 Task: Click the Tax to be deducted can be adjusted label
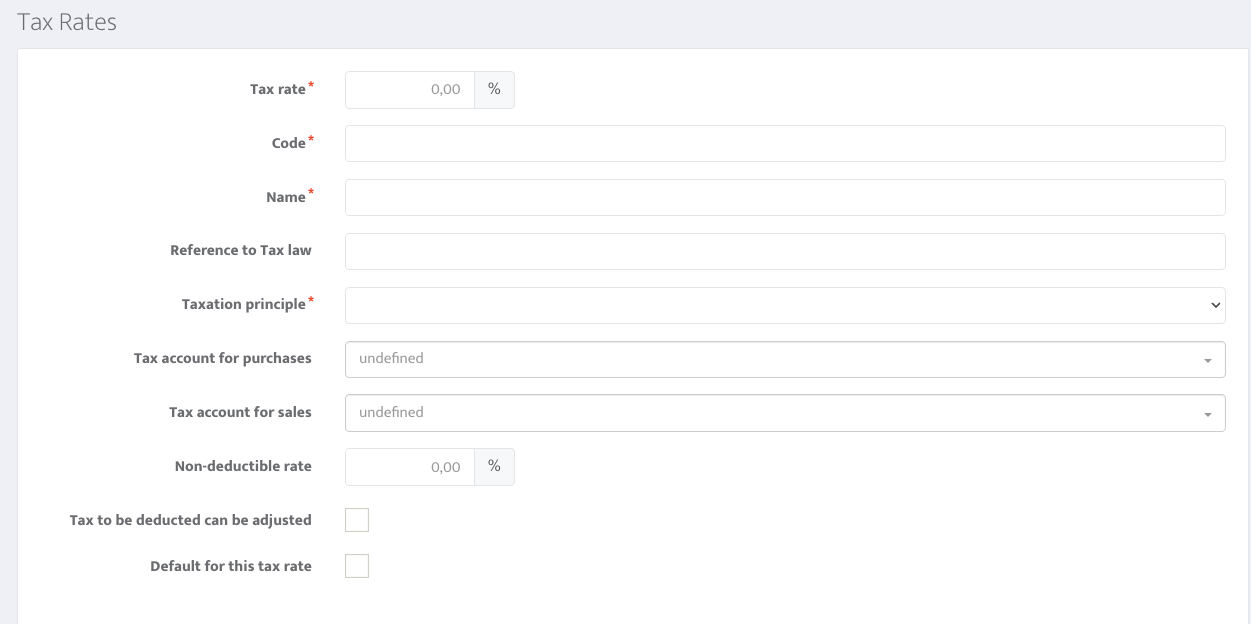190,520
